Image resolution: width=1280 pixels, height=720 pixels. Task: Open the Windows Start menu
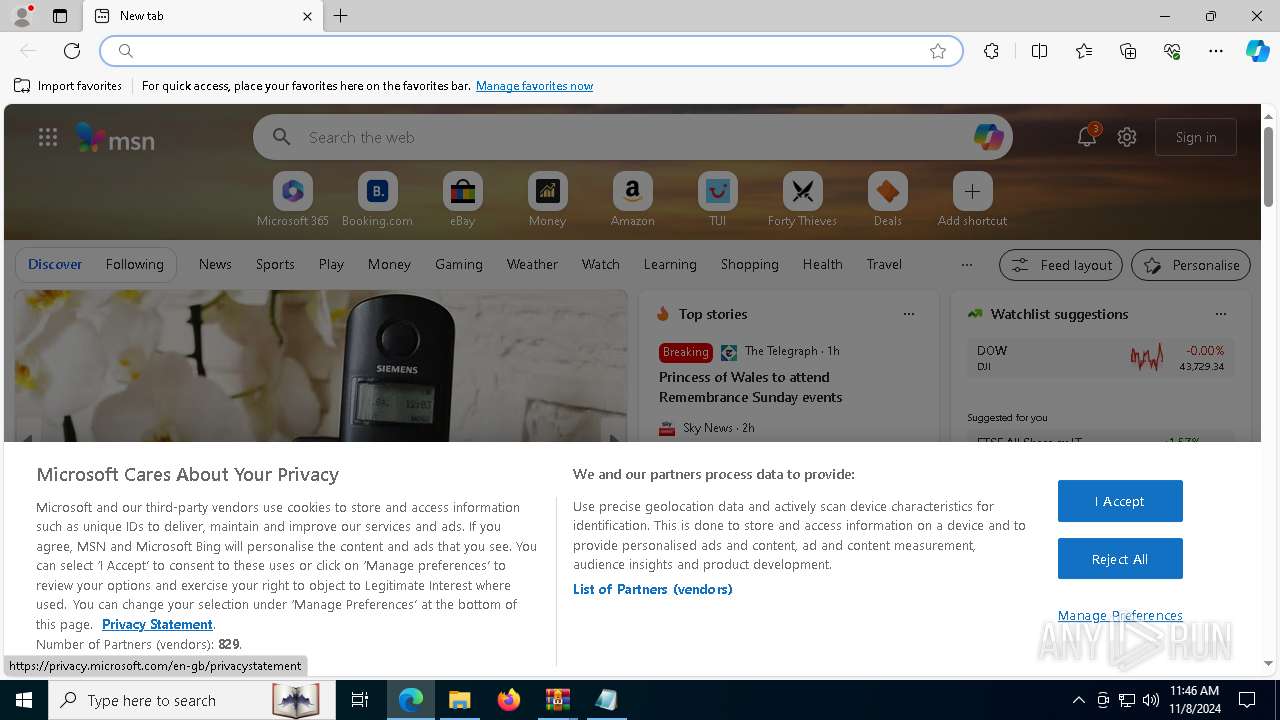pyautogui.click(x=24, y=700)
